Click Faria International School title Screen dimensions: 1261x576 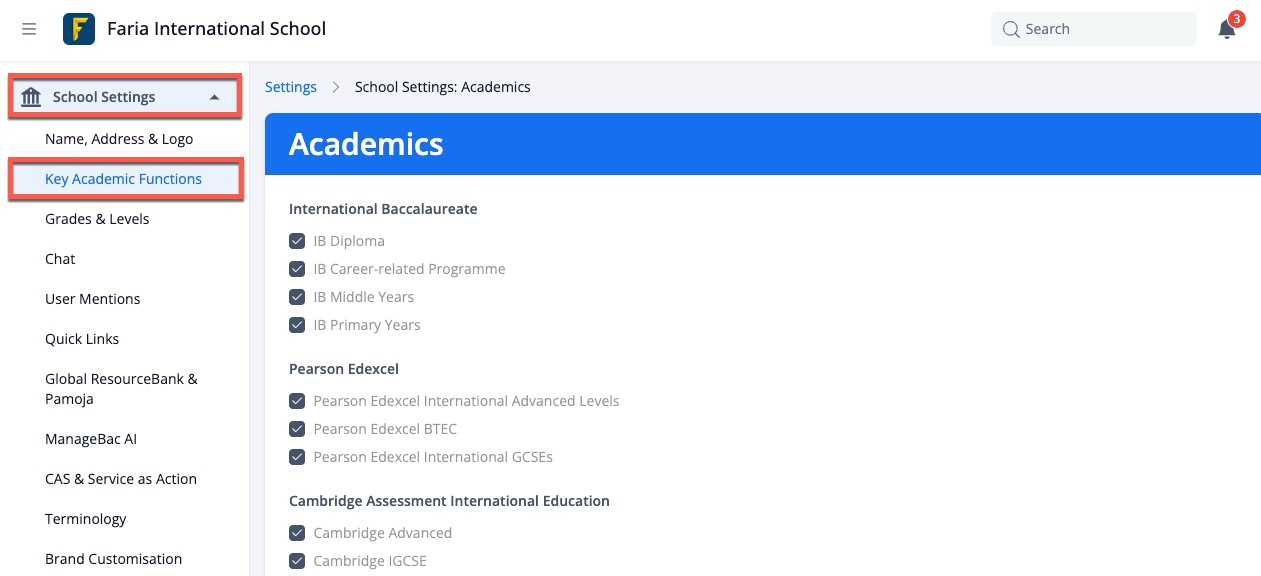point(217,29)
